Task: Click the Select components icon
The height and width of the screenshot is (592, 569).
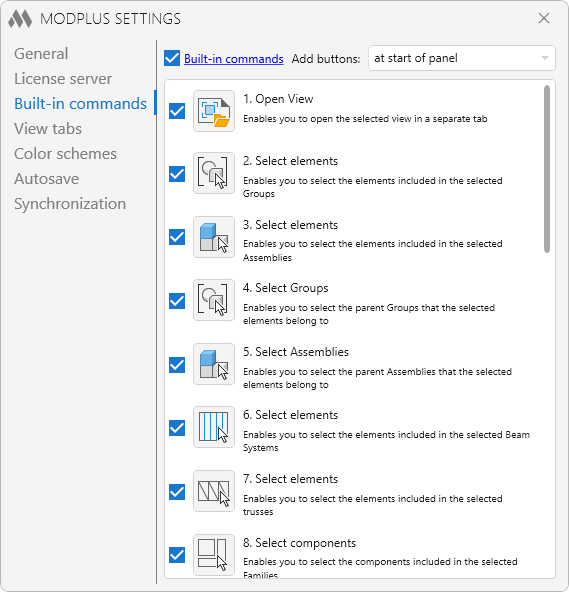Action: point(214,555)
